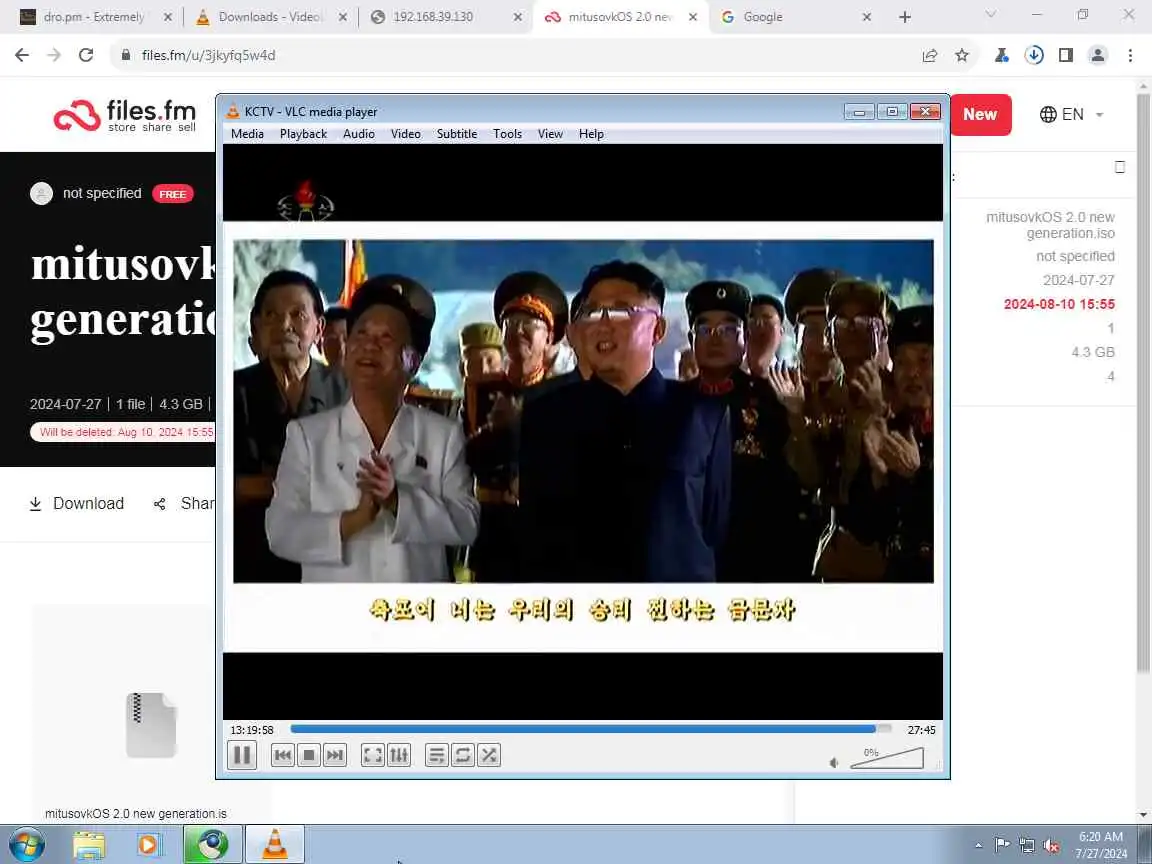Open taskbar clock 6:20 AM
The width and height of the screenshot is (1152, 864).
click(1101, 845)
